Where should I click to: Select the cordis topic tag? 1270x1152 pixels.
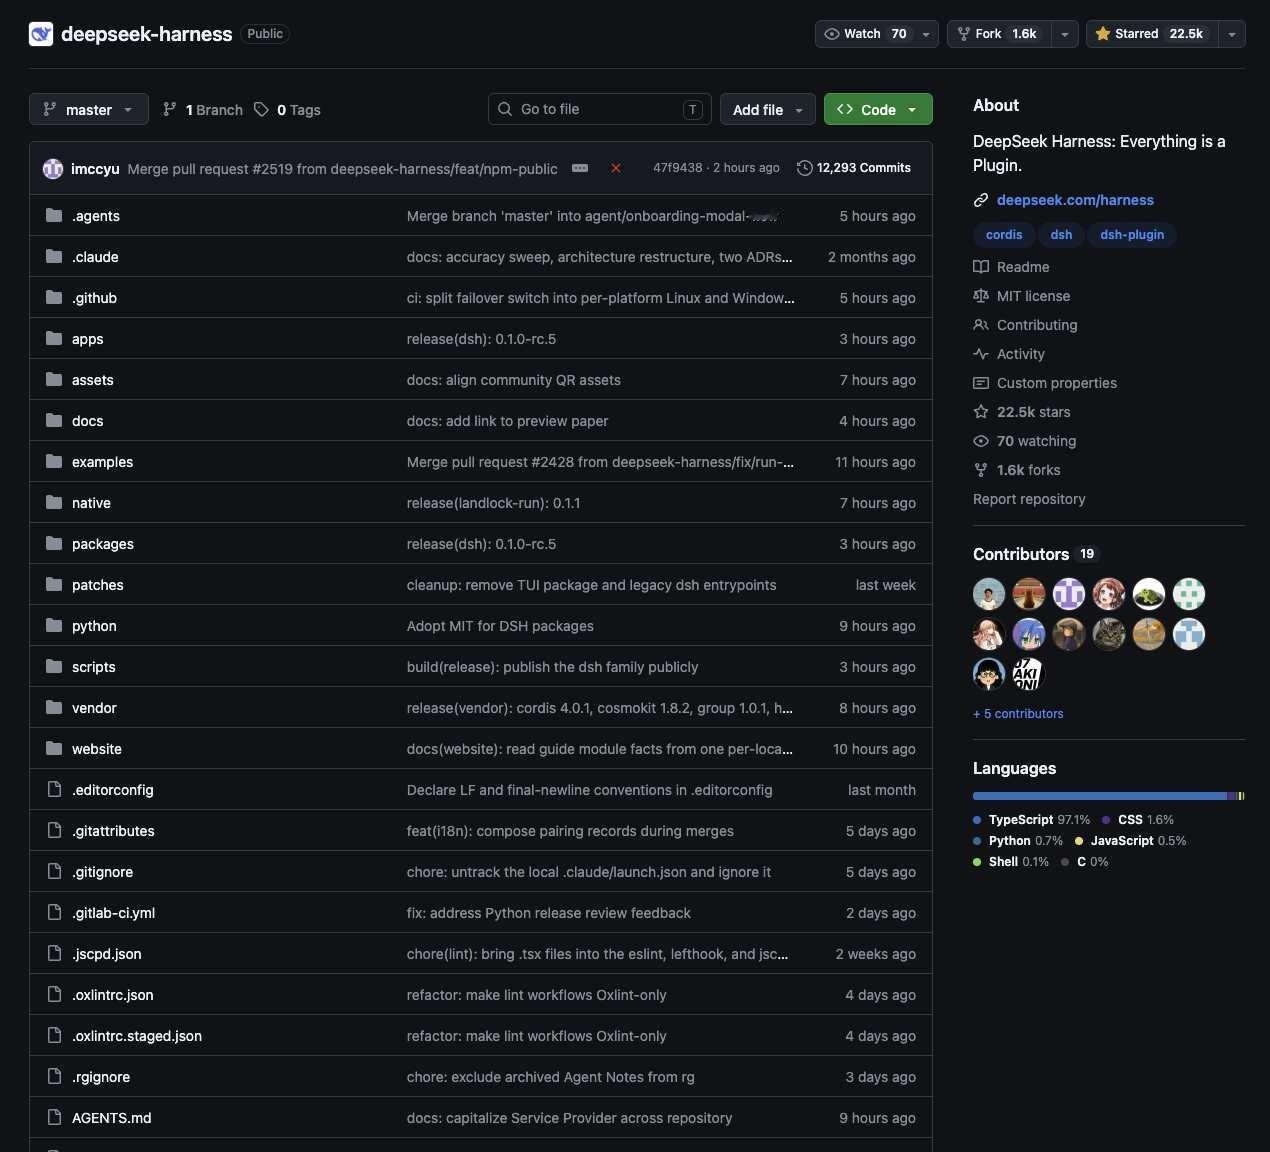tap(1004, 235)
